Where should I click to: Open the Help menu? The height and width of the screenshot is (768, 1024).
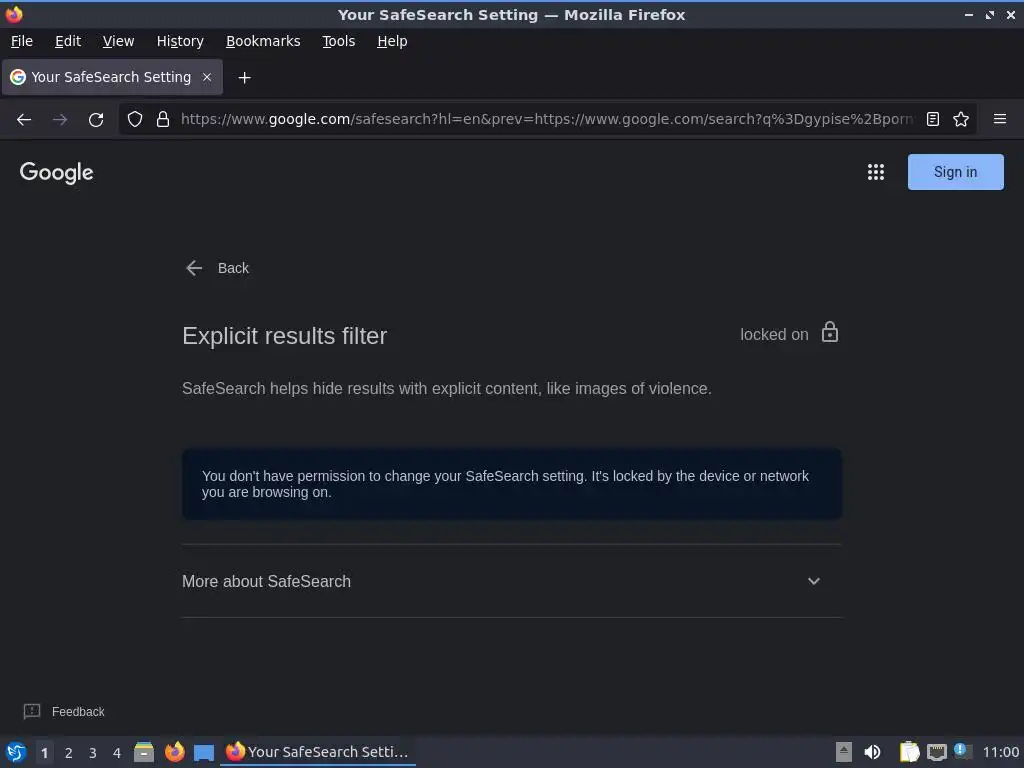pos(392,41)
